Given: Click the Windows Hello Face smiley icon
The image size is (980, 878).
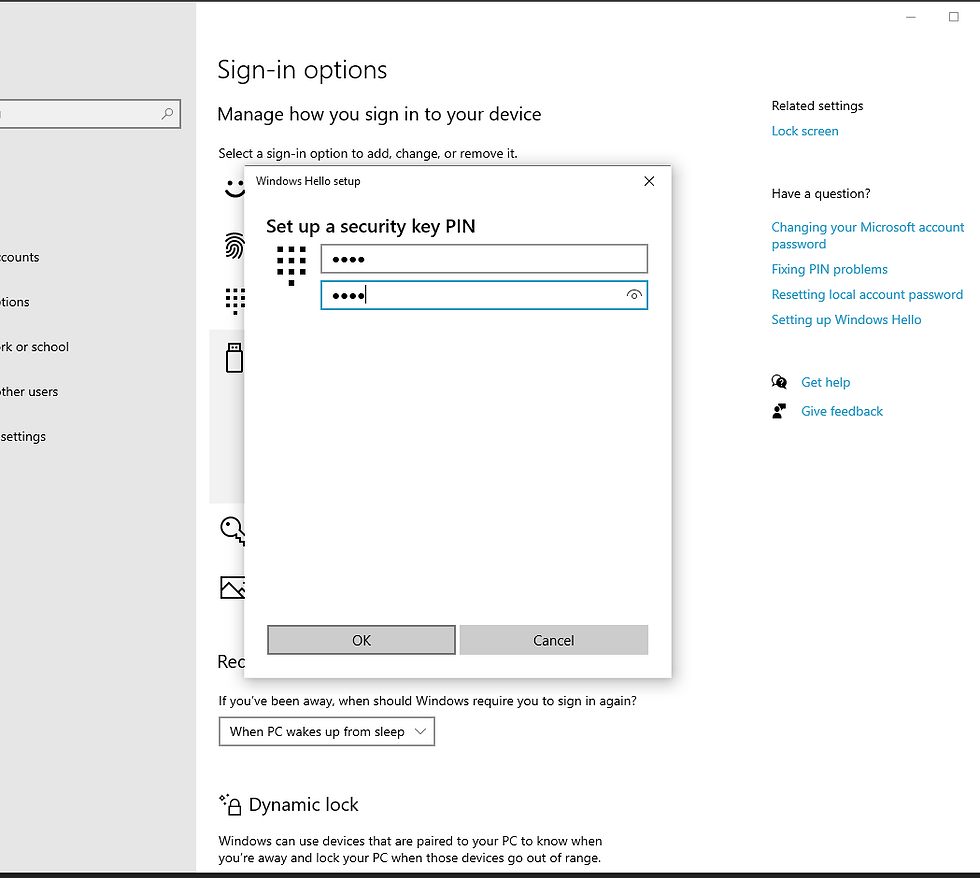Looking at the screenshot, I should coord(235,187).
